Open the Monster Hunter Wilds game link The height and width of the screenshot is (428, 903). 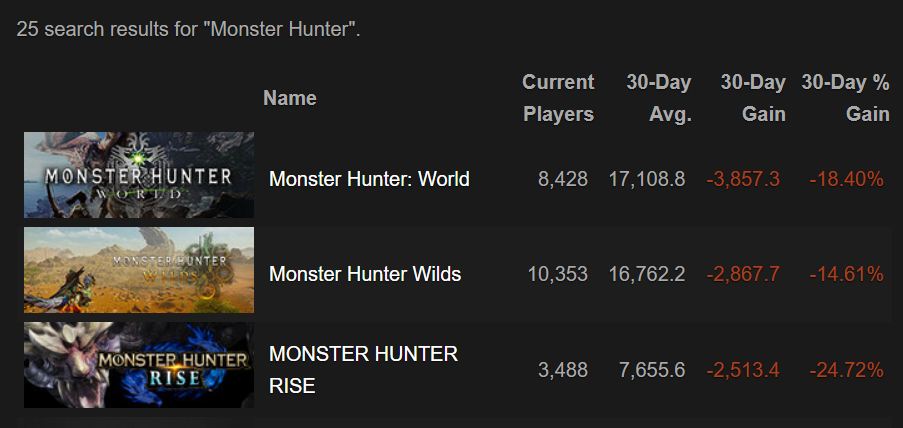tap(365, 274)
